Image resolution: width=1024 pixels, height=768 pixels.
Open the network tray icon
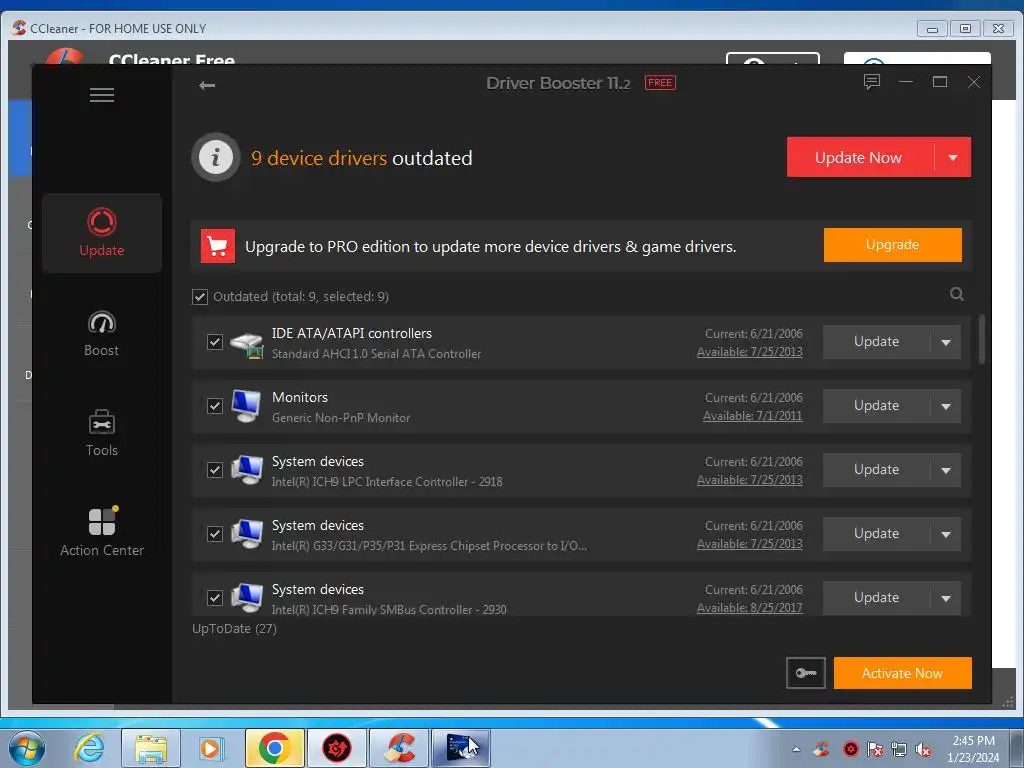[x=899, y=750]
